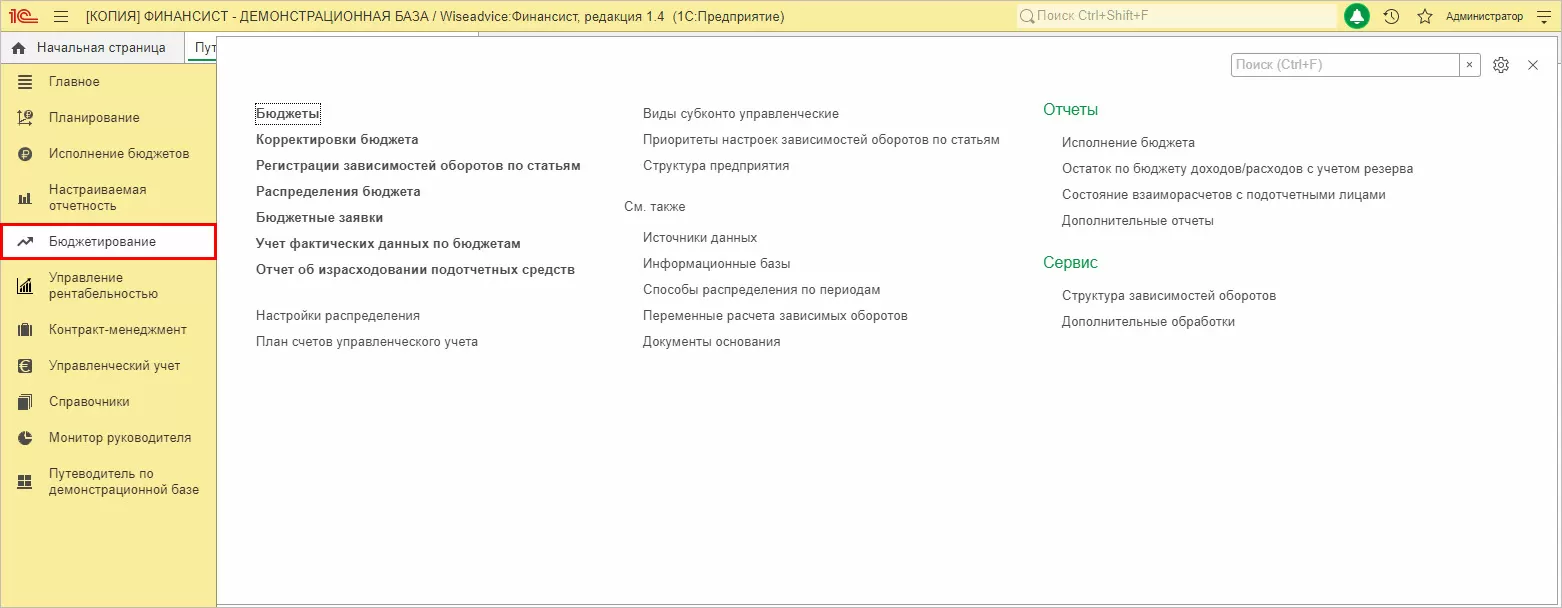The height and width of the screenshot is (608, 1562).
Task: Open Настраиваемая отчетность section
Action: click(x=108, y=197)
